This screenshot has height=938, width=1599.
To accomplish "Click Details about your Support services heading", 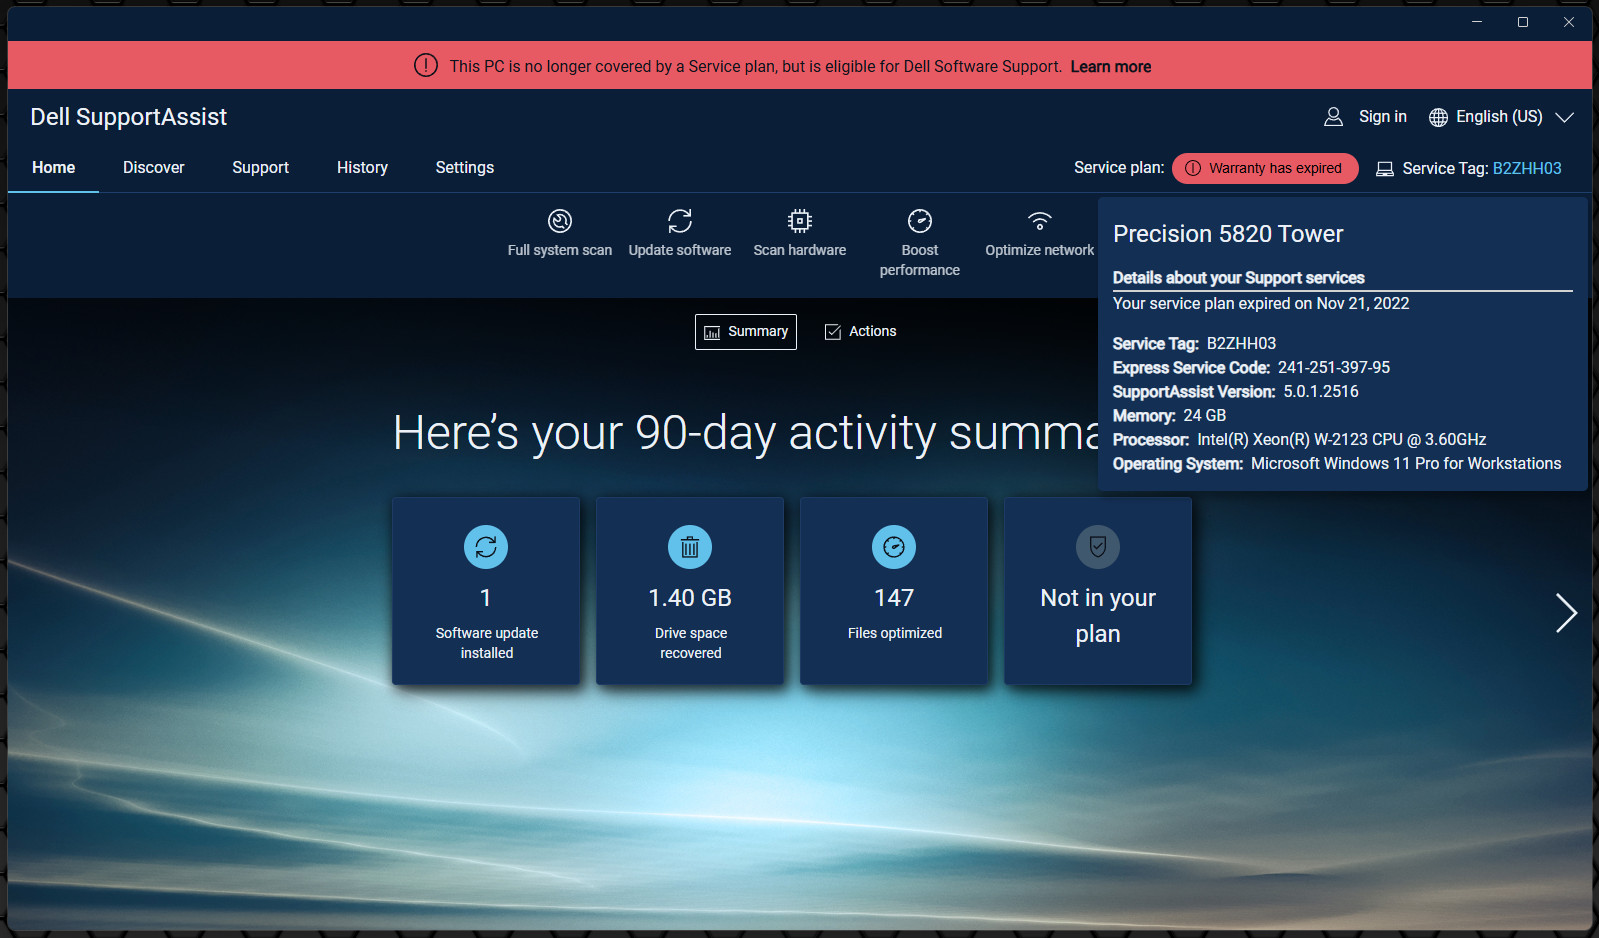I will tap(1239, 278).
